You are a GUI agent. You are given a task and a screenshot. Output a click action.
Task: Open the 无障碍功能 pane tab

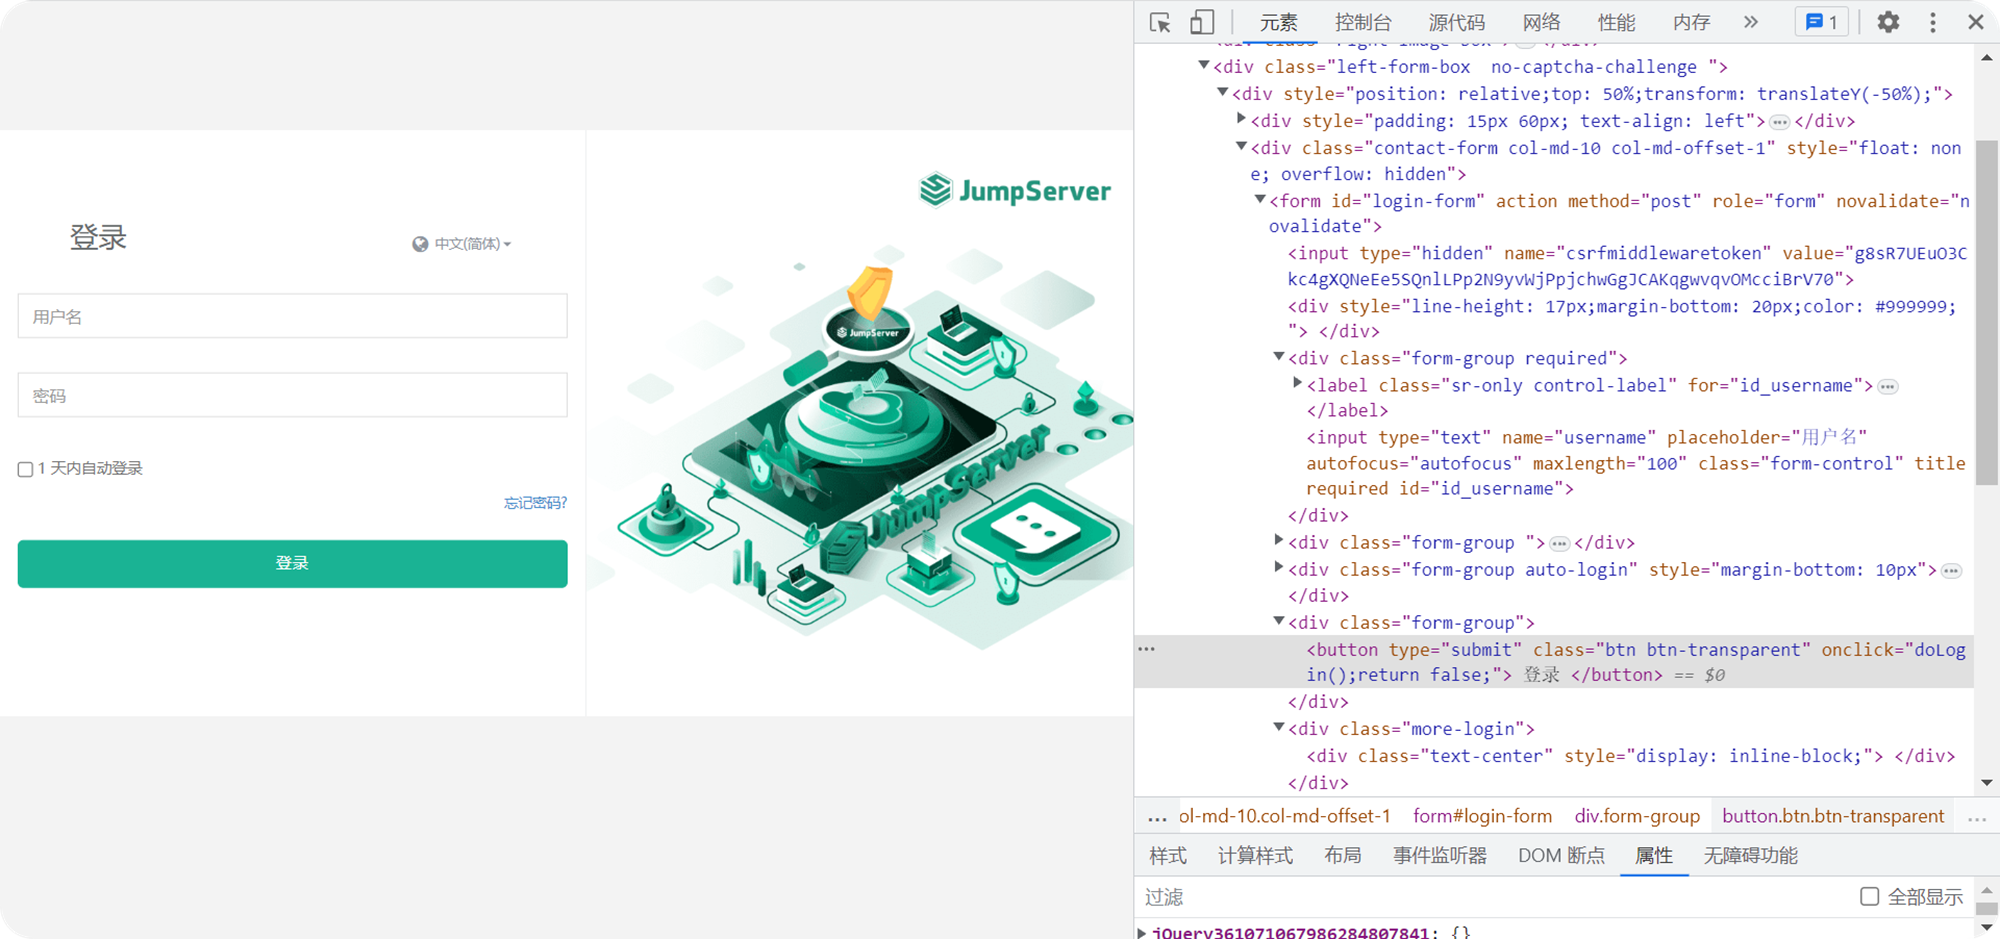pos(1751,856)
